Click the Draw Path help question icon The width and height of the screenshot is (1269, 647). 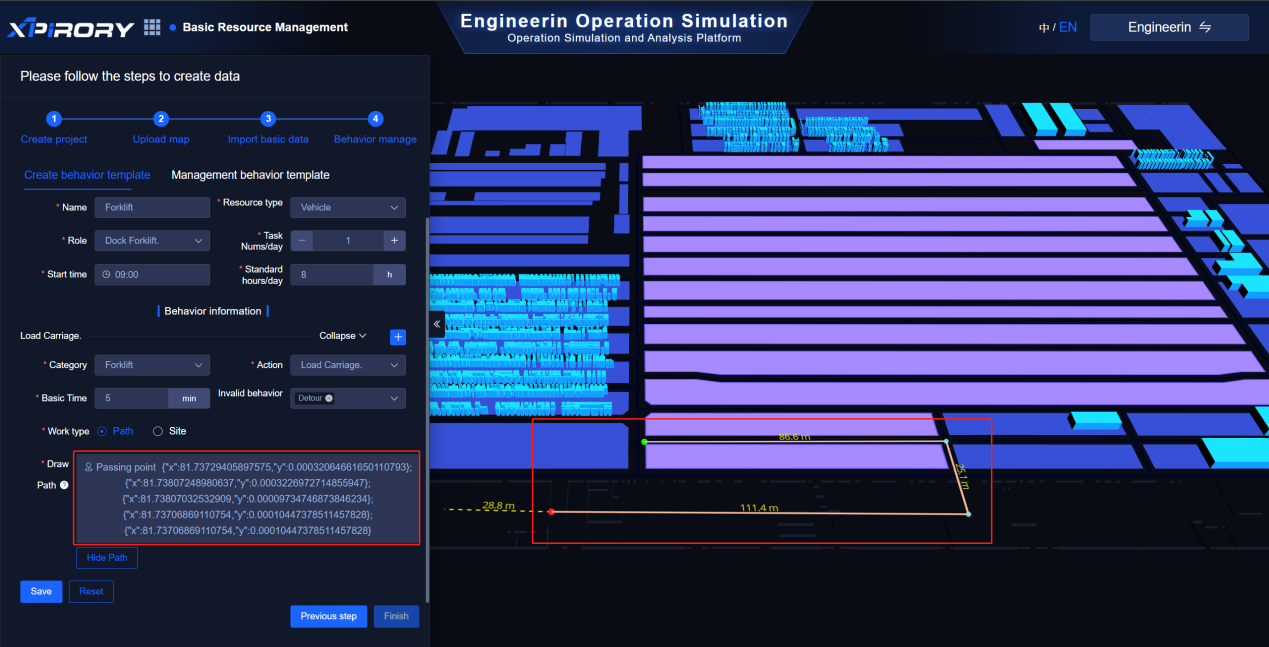point(64,485)
